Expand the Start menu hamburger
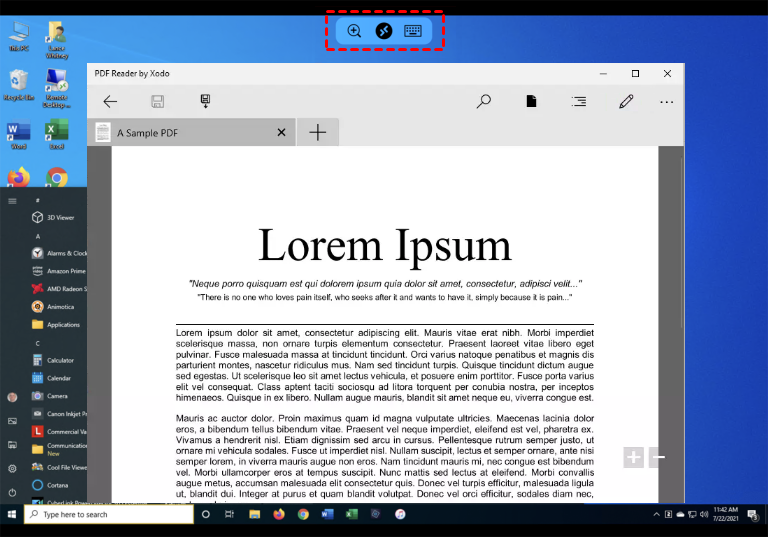The width and height of the screenshot is (768, 537). pyautogui.click(x=12, y=200)
